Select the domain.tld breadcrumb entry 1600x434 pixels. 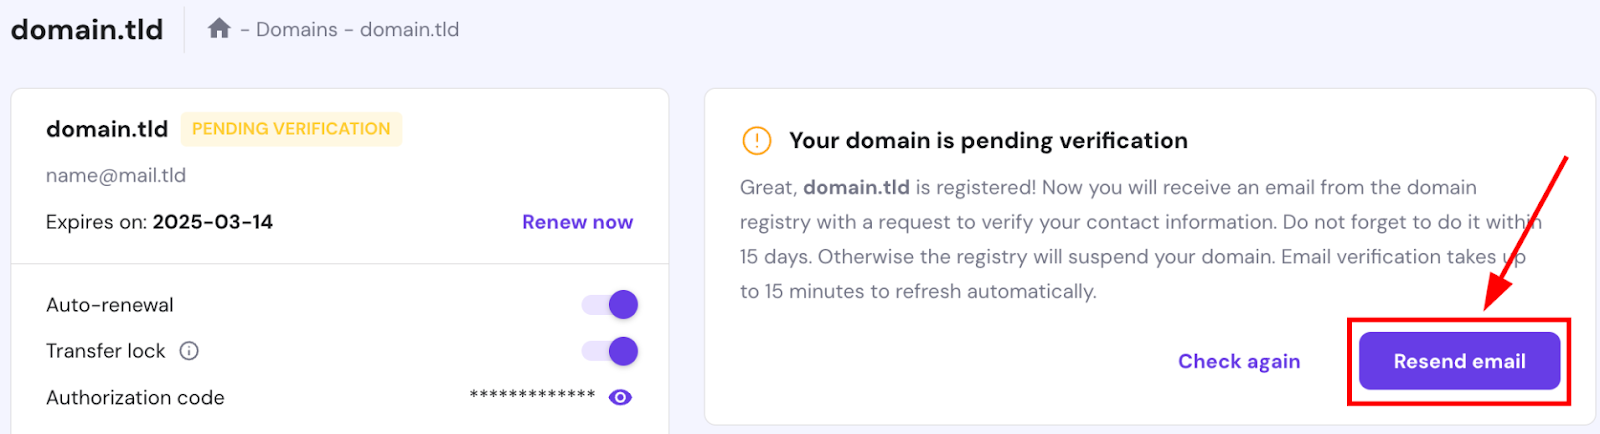coord(410,30)
